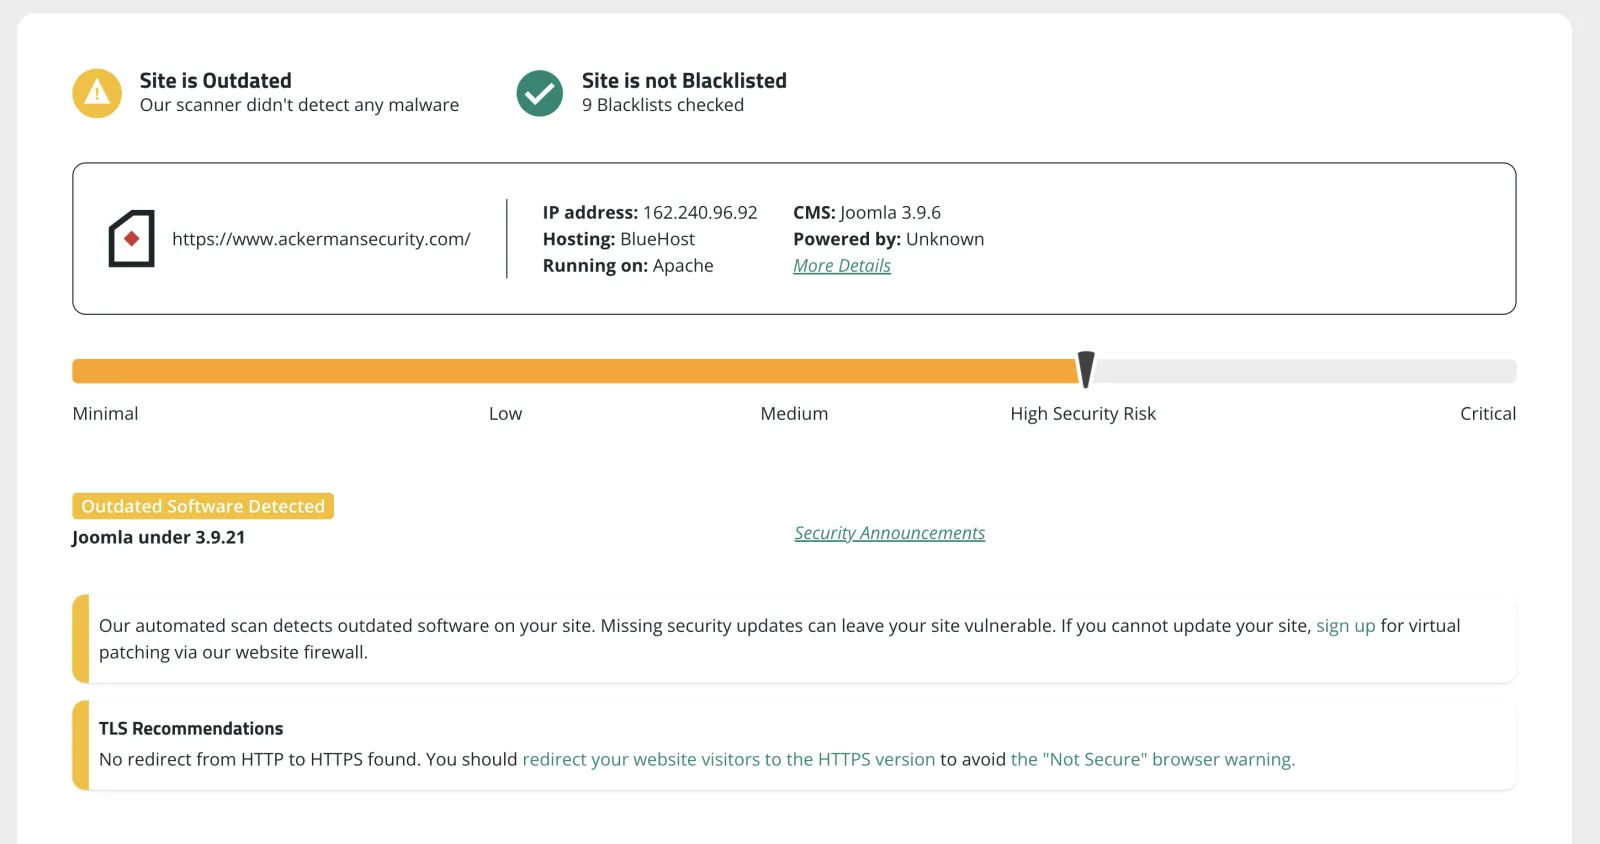The image size is (1600, 844).
Task: Click the green not-blacklisted checkmark icon
Action: pyautogui.click(x=540, y=93)
